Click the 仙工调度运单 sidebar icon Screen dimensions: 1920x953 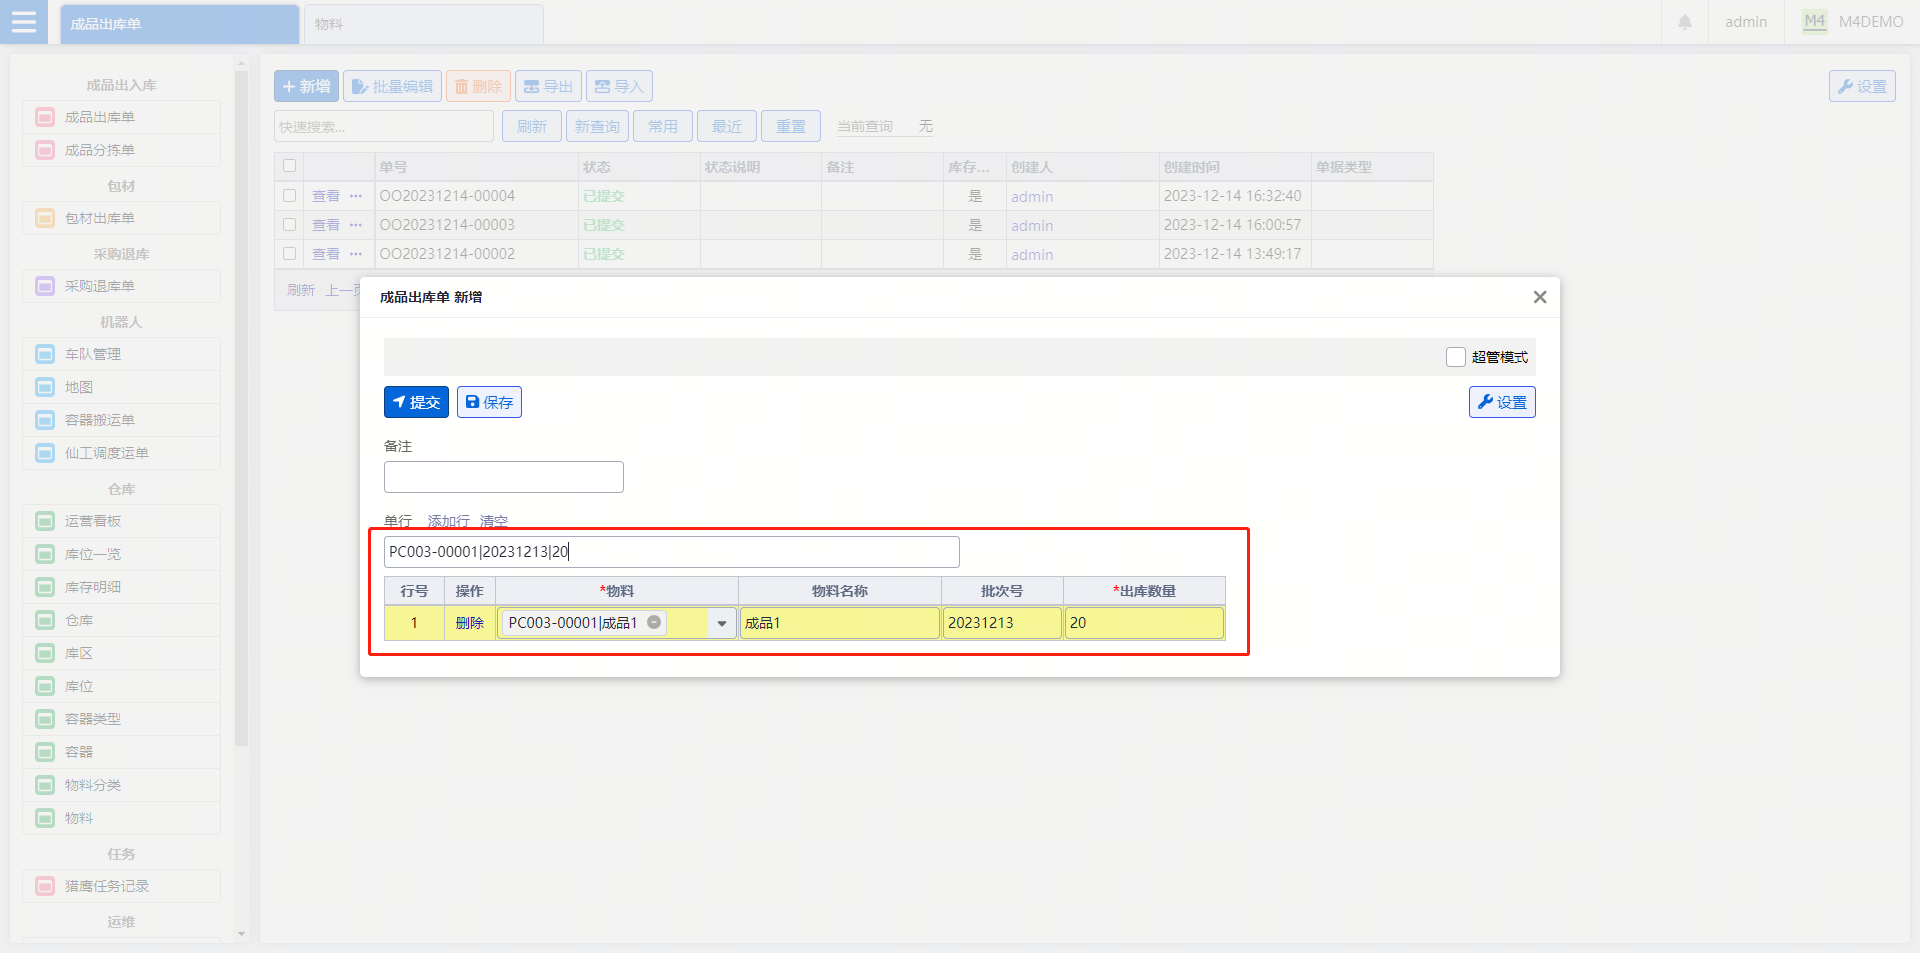45,453
